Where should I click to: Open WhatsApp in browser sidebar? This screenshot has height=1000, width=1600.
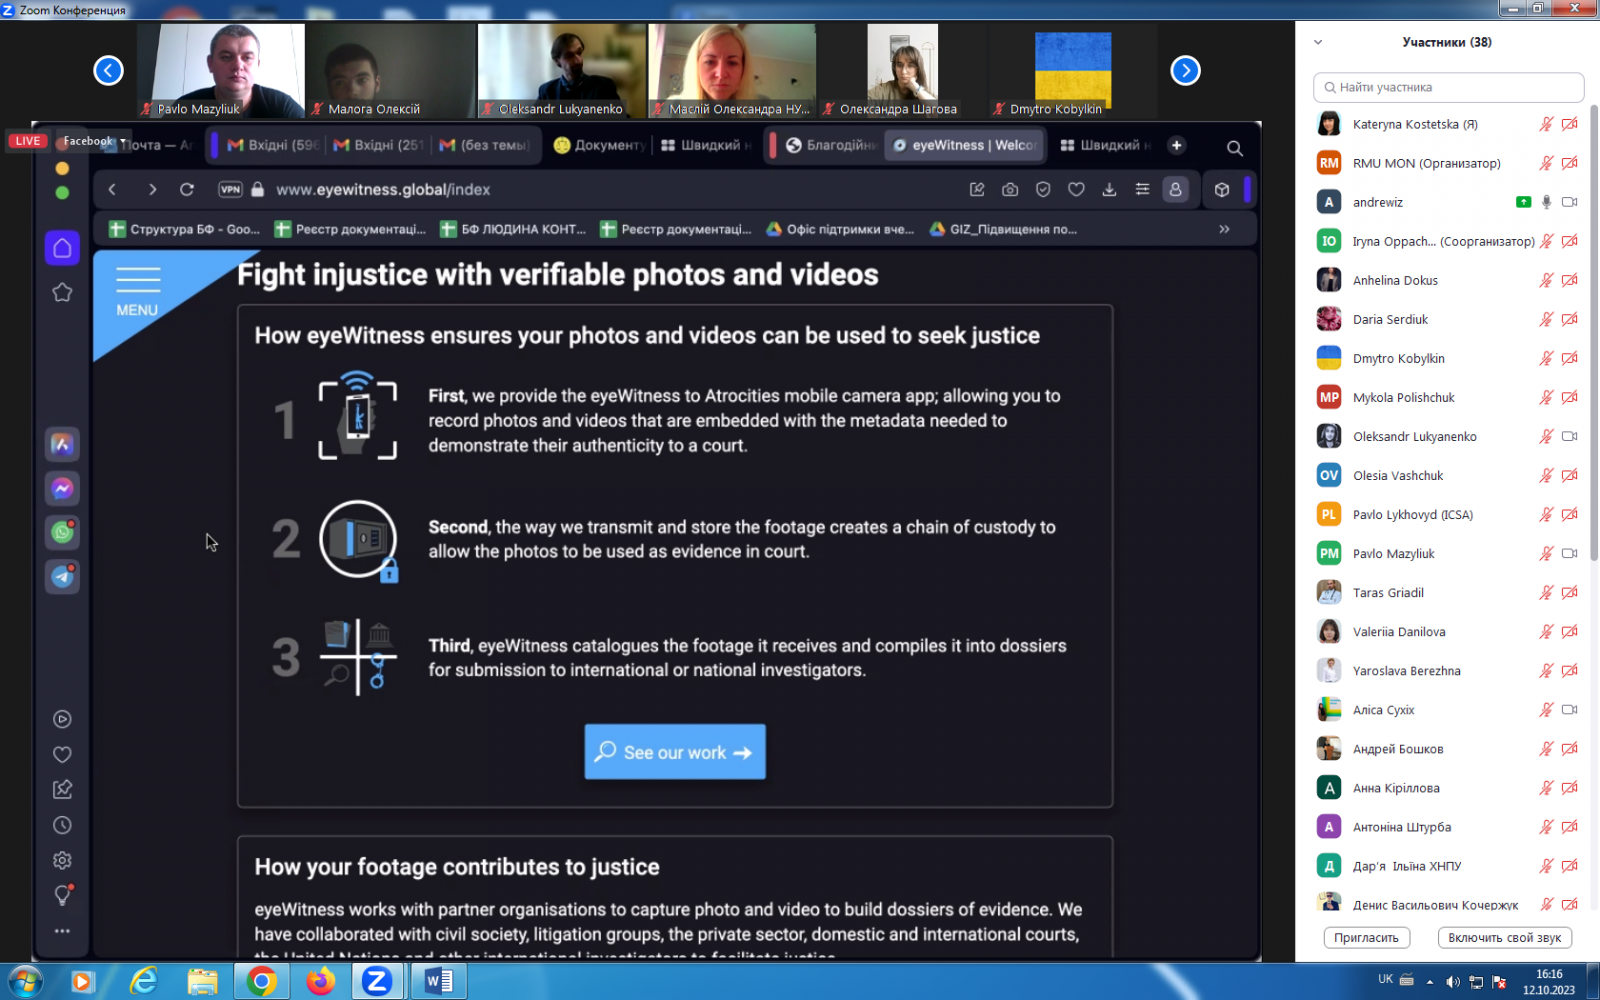click(x=62, y=533)
